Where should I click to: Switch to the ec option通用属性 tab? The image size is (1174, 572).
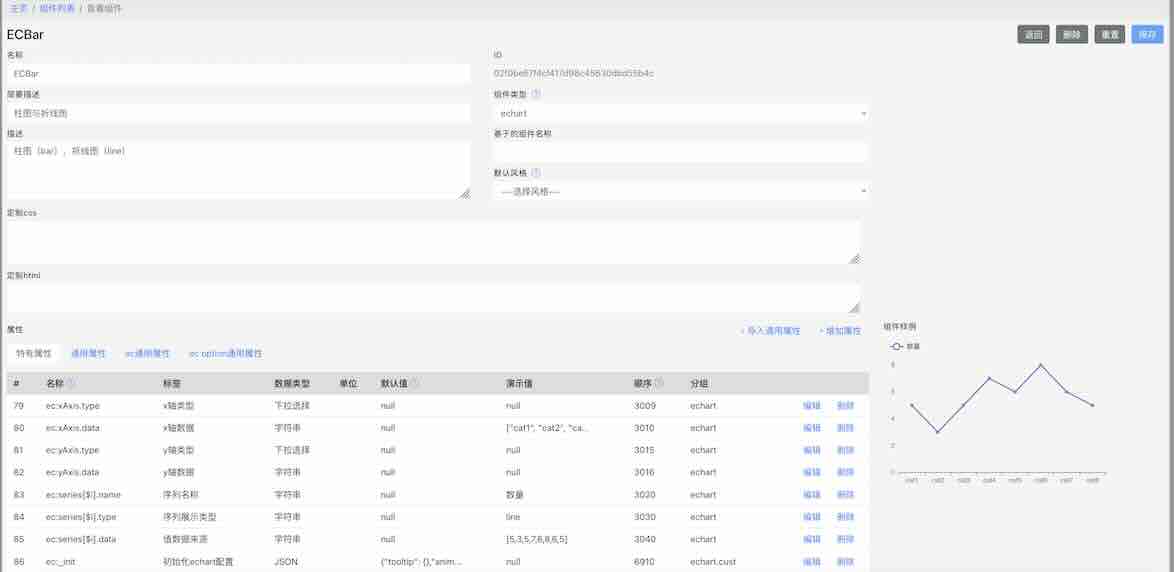[225, 354]
